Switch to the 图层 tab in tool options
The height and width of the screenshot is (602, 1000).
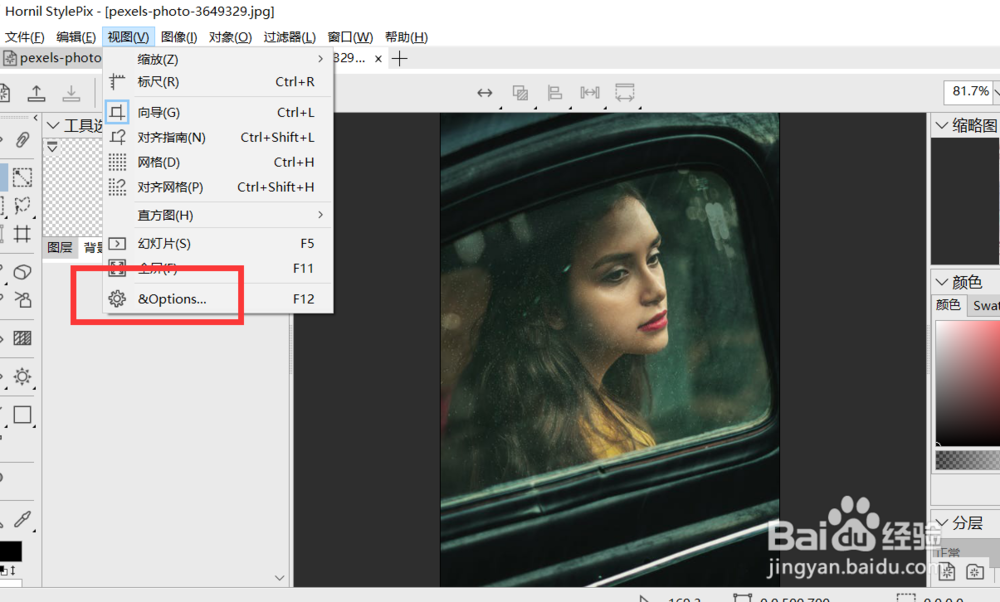coord(60,247)
